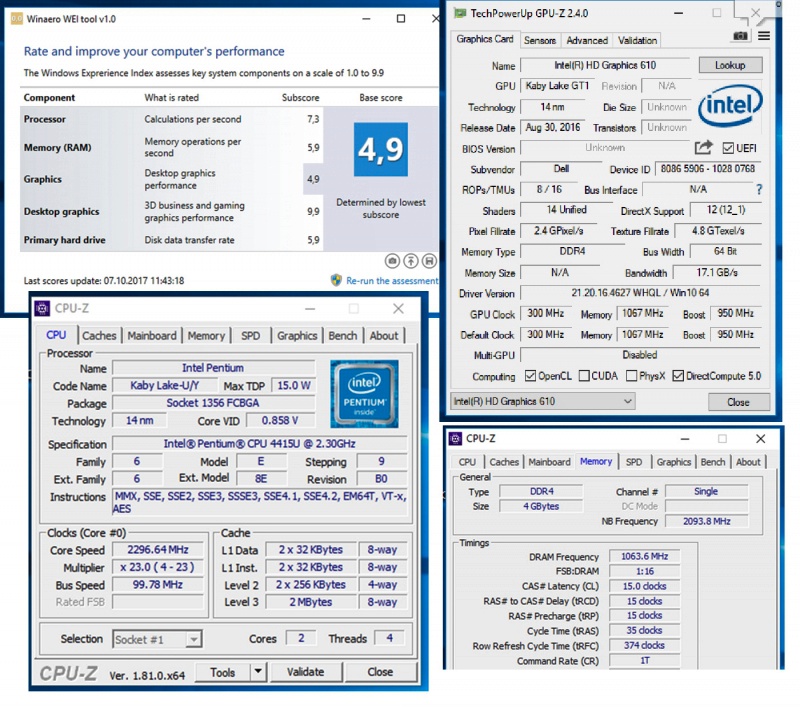Expand the arrow next to the Tools button
800x709 pixels.
coord(258,672)
